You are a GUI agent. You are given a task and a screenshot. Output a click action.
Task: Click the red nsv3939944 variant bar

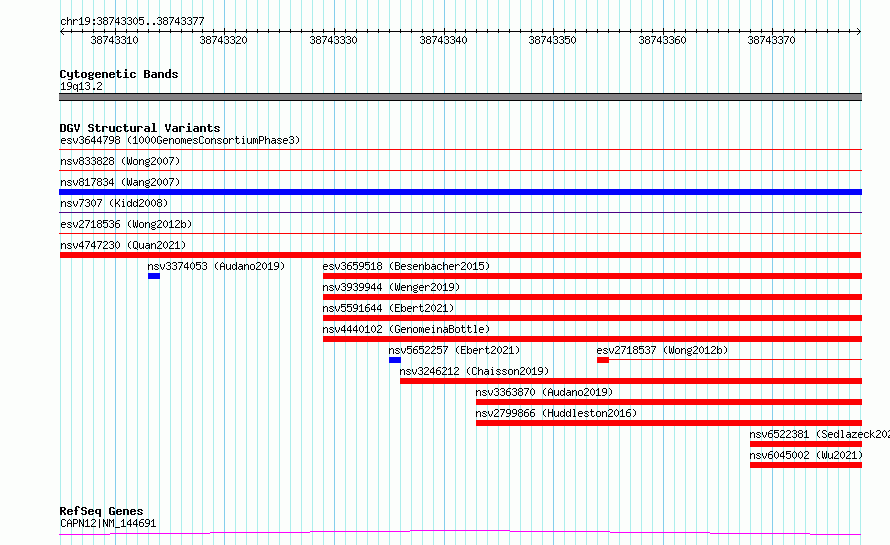(592, 297)
